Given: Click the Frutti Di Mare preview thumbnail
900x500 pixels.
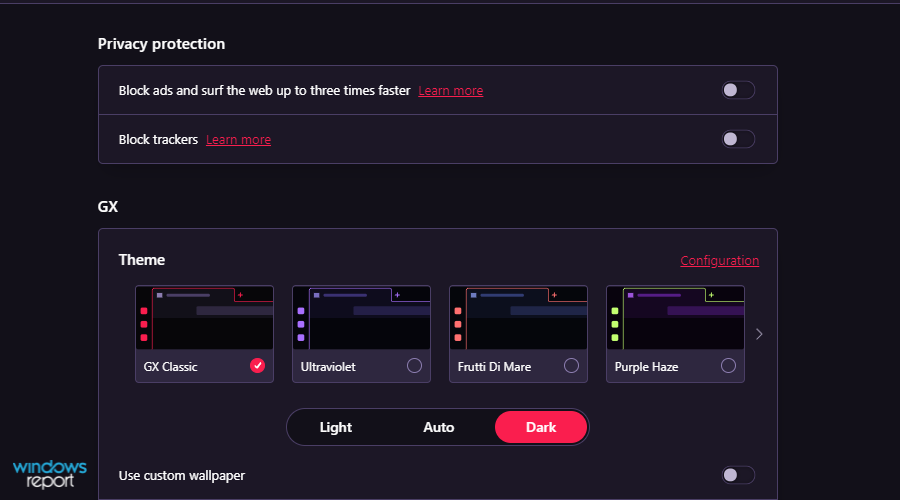Looking at the screenshot, I should [x=518, y=317].
